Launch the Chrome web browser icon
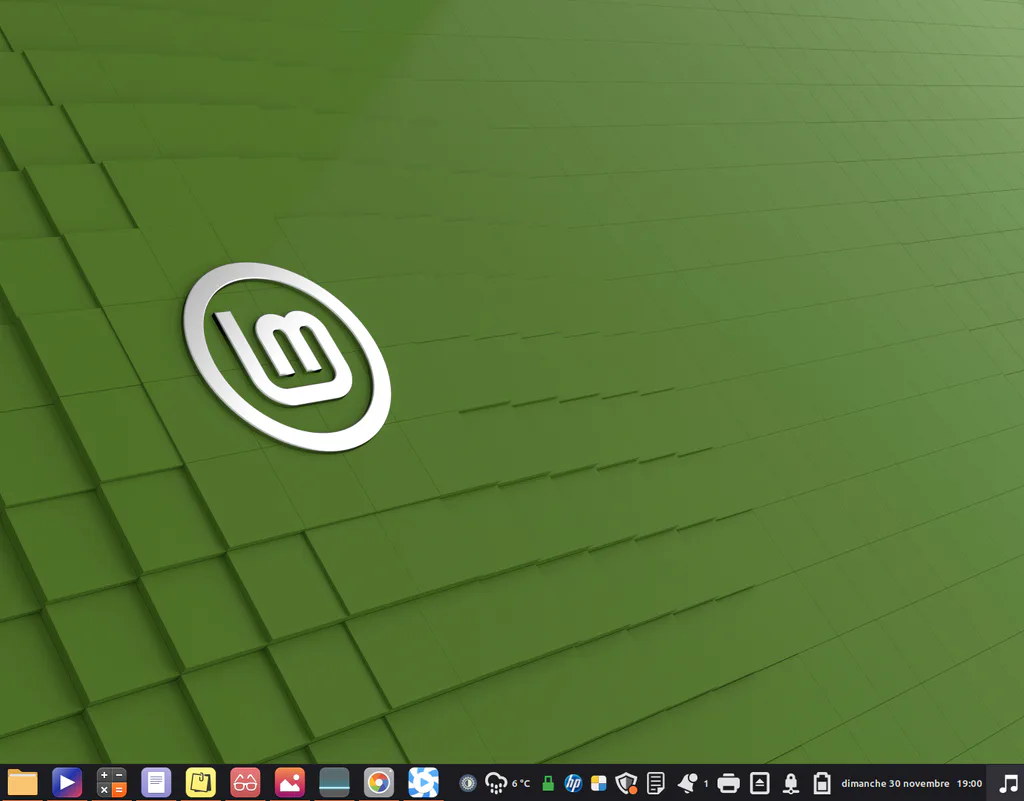1024x801 pixels. pos(379,782)
